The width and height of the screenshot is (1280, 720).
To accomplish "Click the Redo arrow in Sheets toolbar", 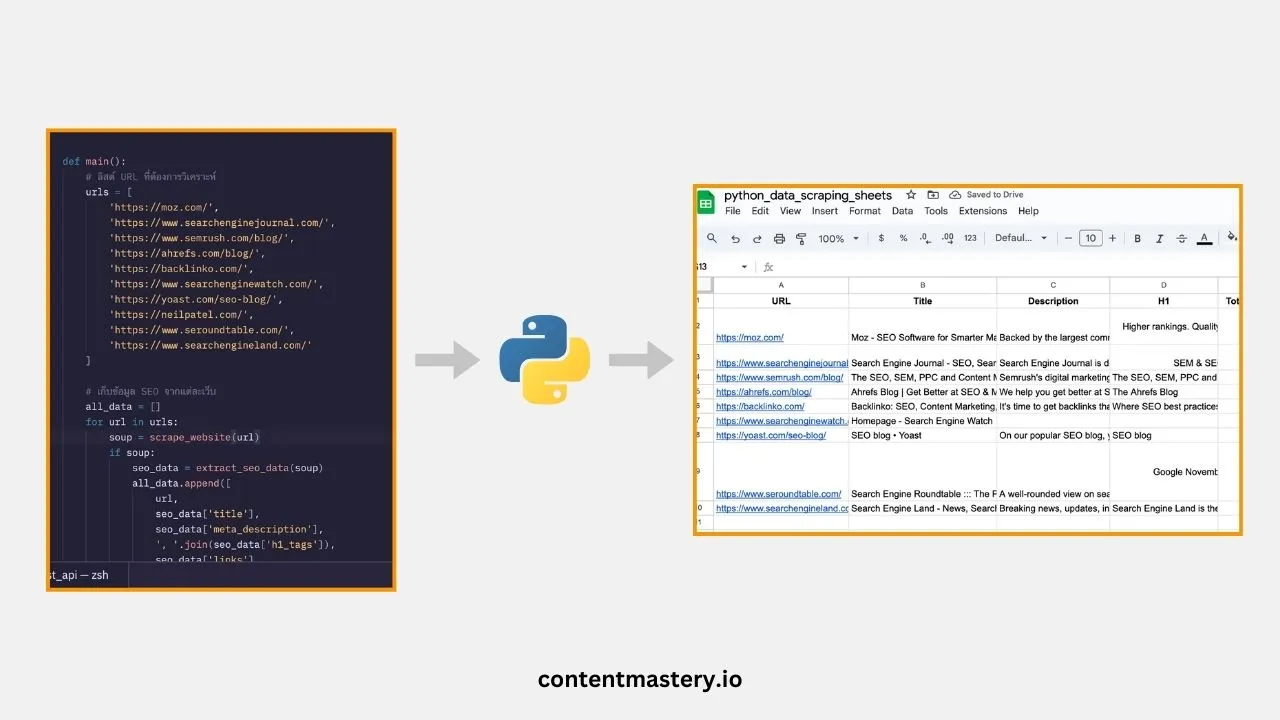I will [757, 238].
